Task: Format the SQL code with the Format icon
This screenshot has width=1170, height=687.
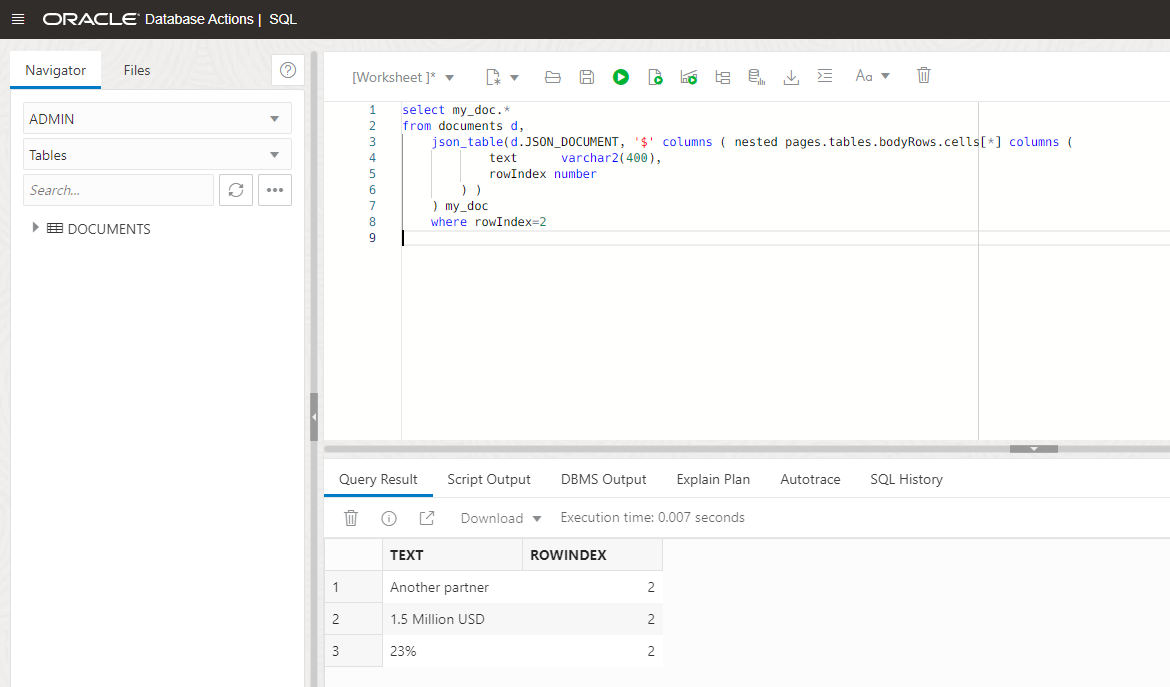Action: 825,76
